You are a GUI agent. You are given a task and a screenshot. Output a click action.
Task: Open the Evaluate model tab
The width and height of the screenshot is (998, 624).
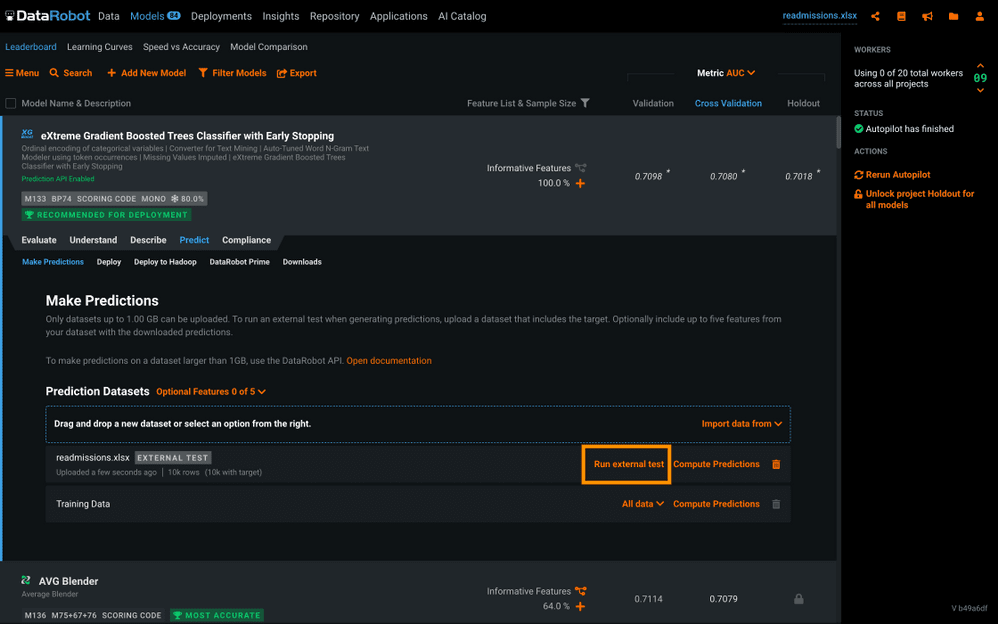(x=39, y=240)
